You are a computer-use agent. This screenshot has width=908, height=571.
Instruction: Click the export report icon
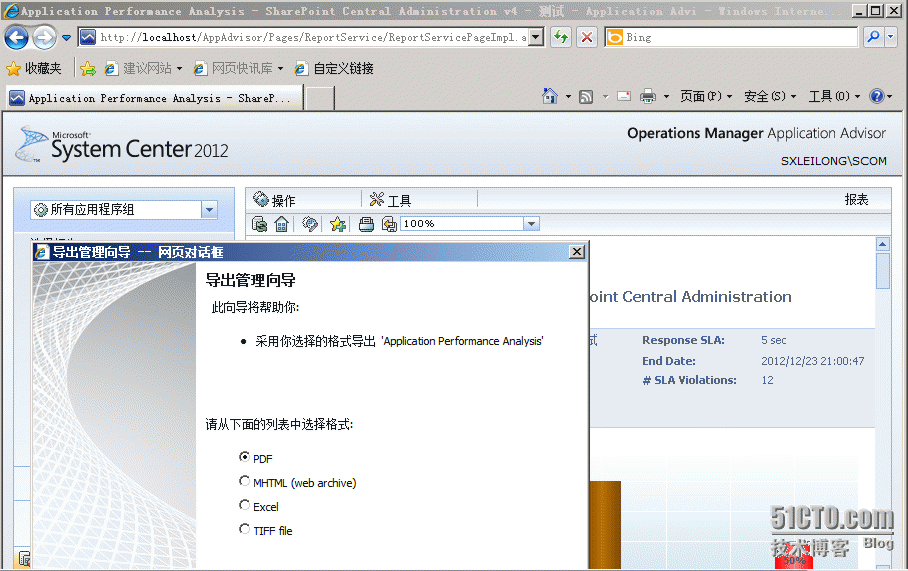click(389, 224)
